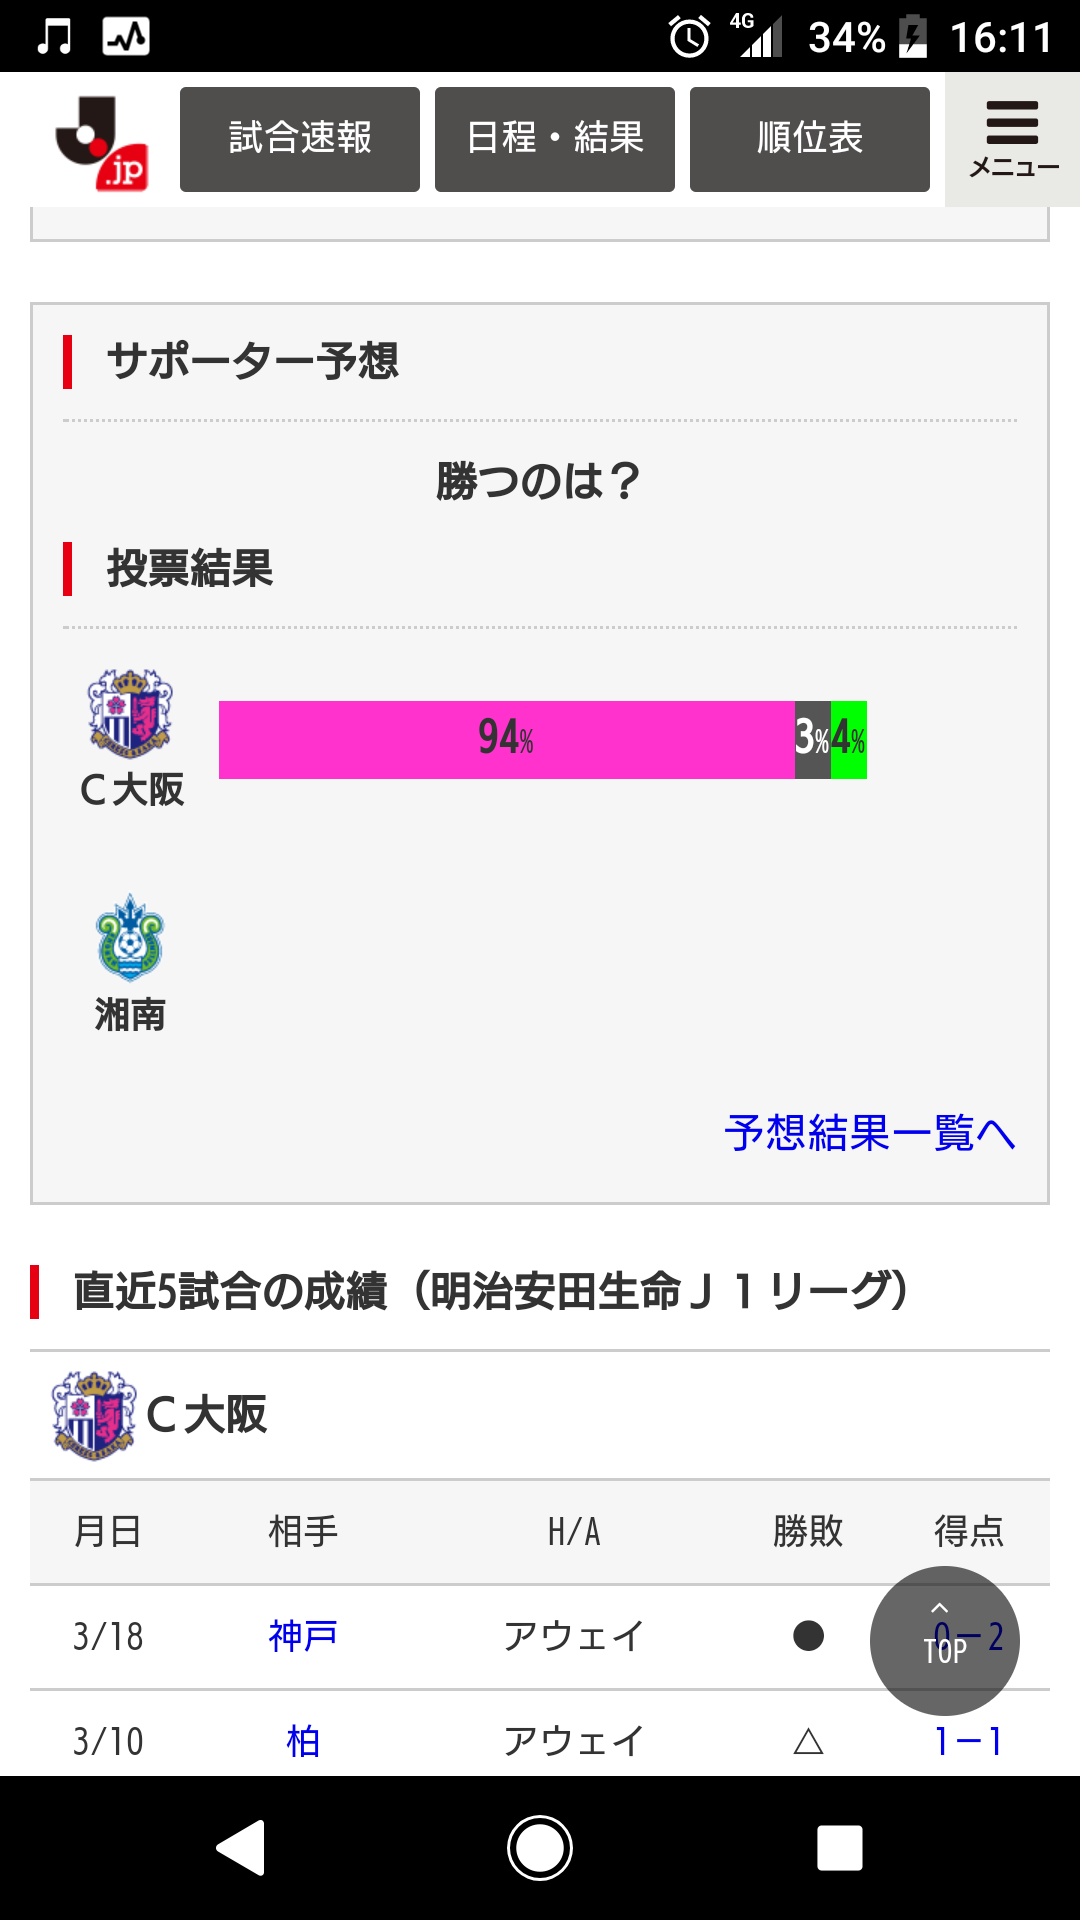The height and width of the screenshot is (1920, 1080).
Task: Tap the pink 94% vote bar
Action: (506, 740)
